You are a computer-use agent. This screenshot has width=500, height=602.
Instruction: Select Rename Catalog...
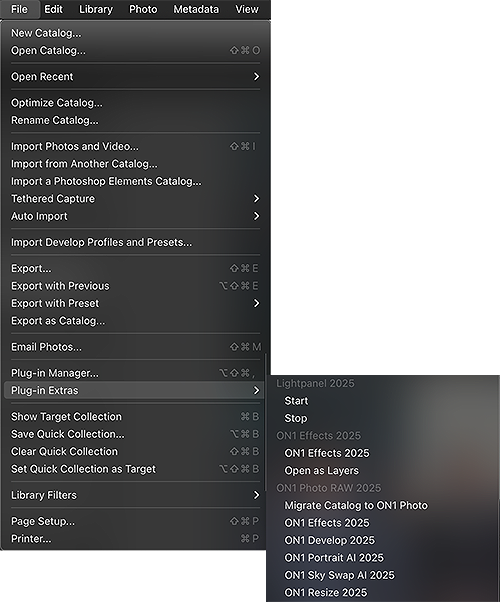[135, 120]
